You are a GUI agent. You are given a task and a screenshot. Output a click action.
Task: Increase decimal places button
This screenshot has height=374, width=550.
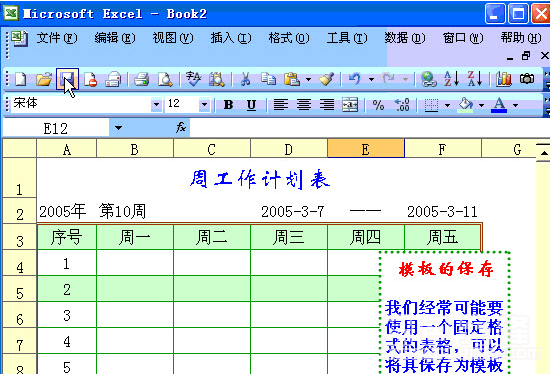pos(402,105)
